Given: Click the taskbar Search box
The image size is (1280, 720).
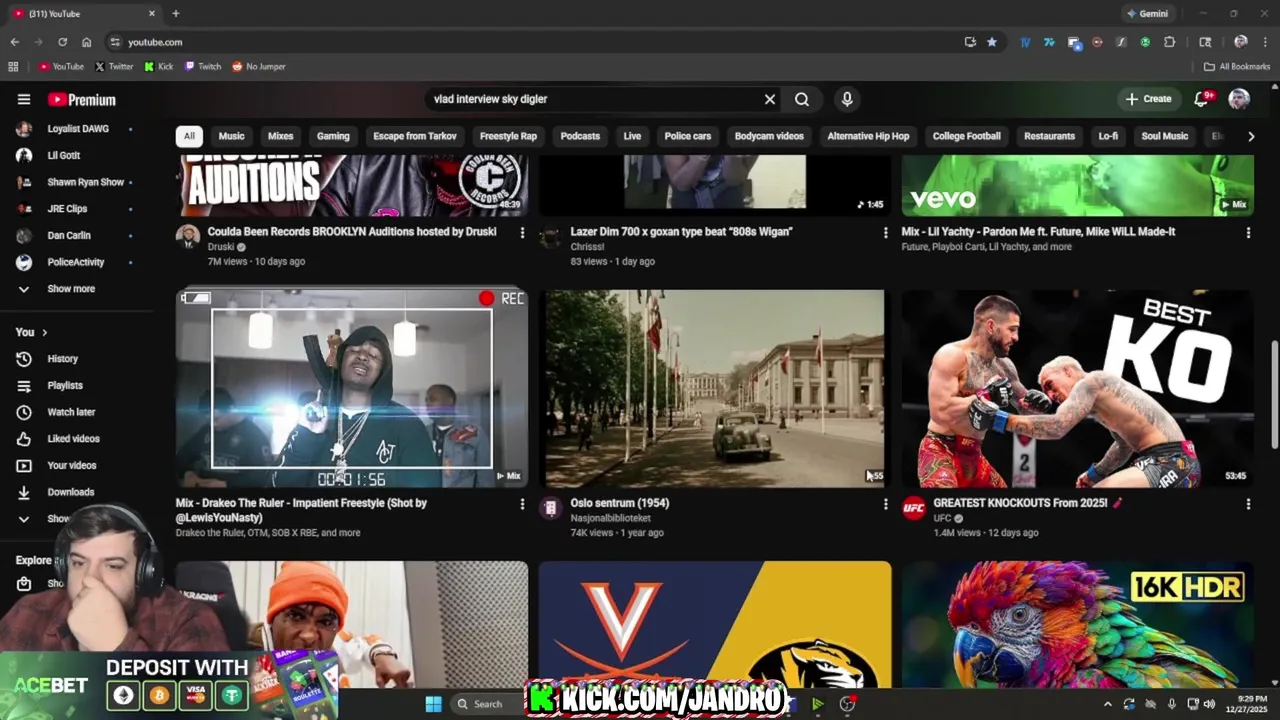Looking at the screenshot, I should [485, 704].
